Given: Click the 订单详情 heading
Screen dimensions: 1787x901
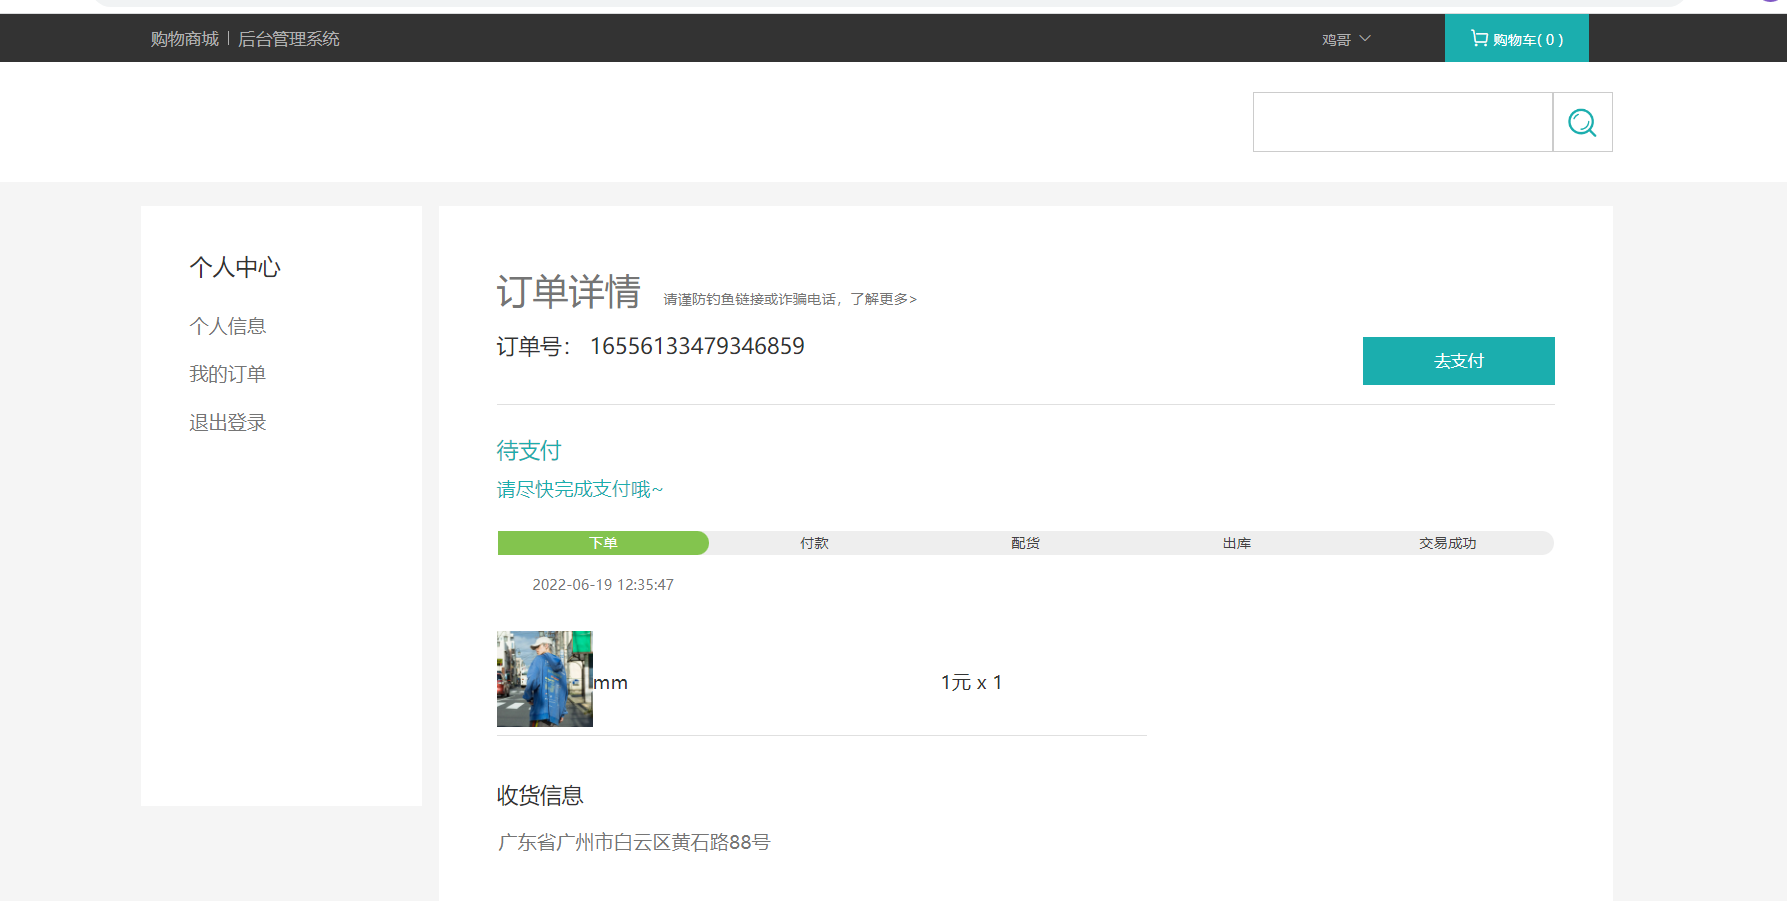Looking at the screenshot, I should click(568, 292).
